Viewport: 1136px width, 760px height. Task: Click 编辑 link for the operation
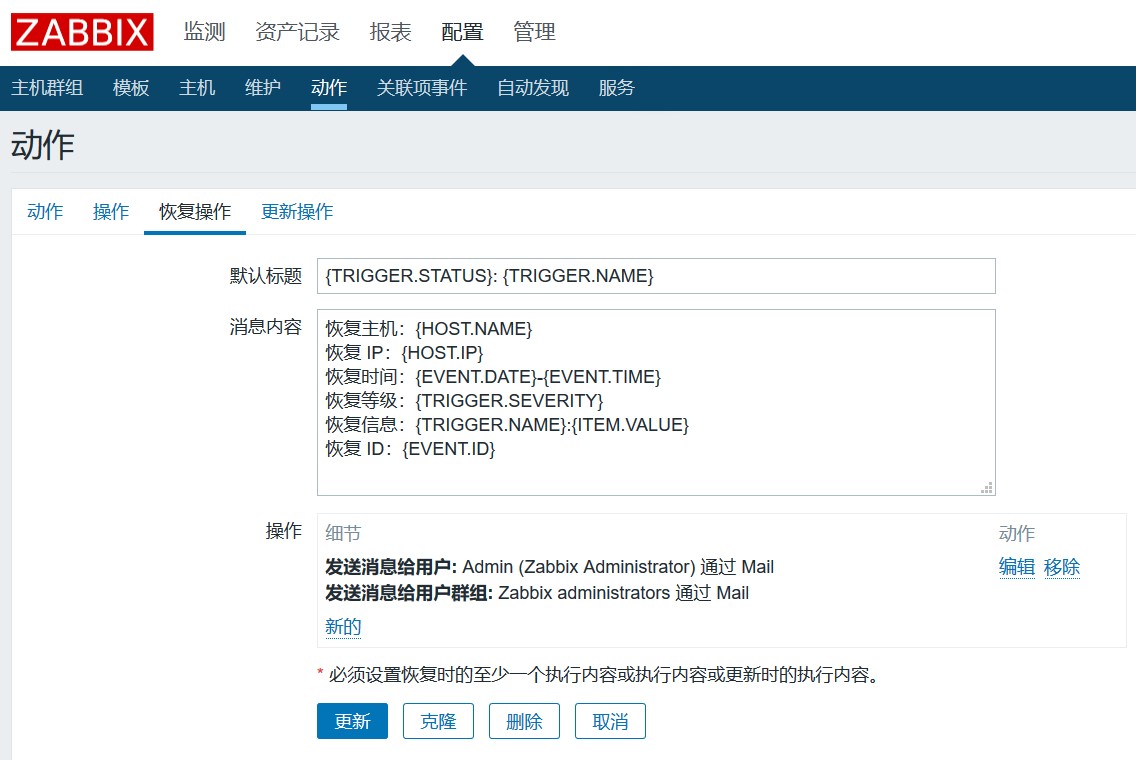[1017, 567]
